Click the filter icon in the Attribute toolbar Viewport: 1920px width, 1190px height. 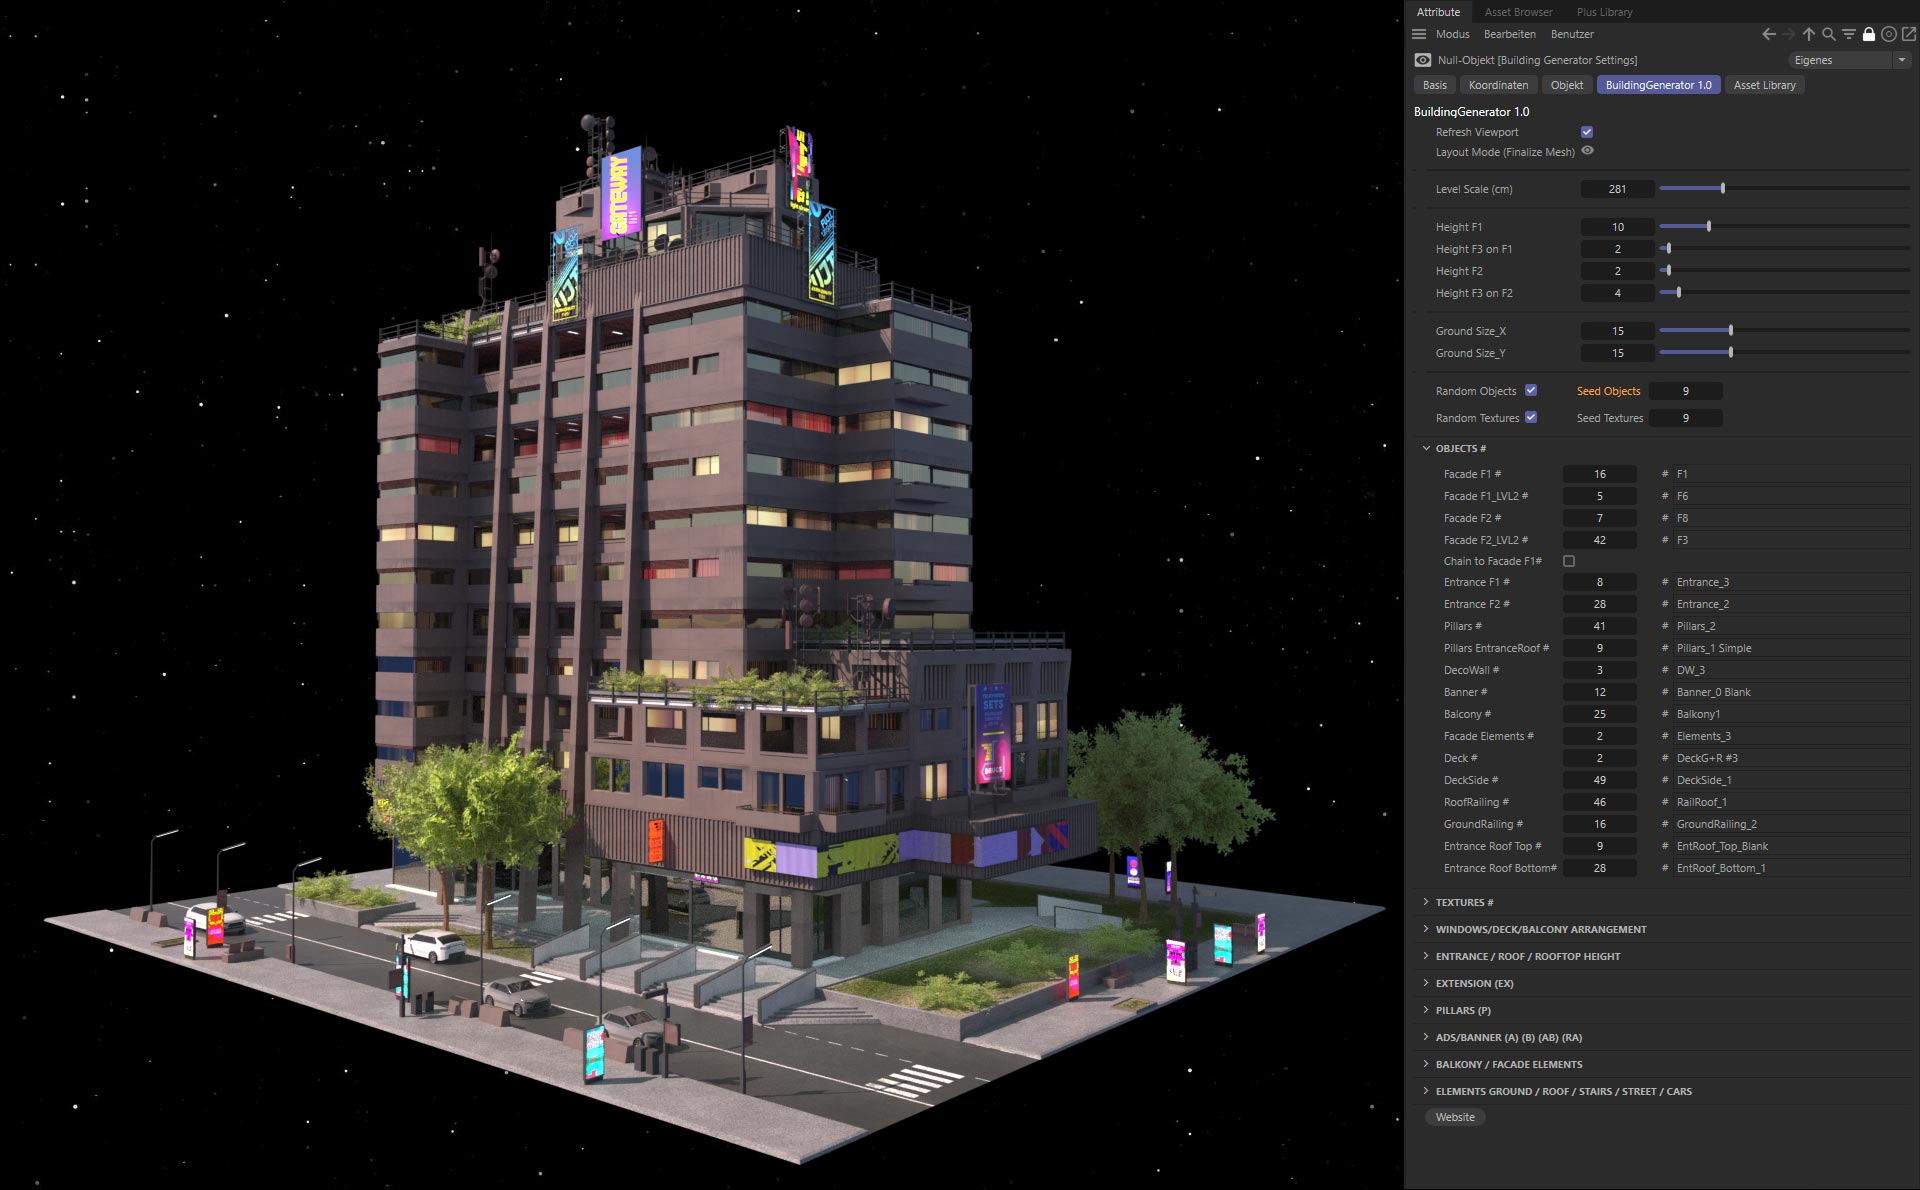coord(1849,34)
